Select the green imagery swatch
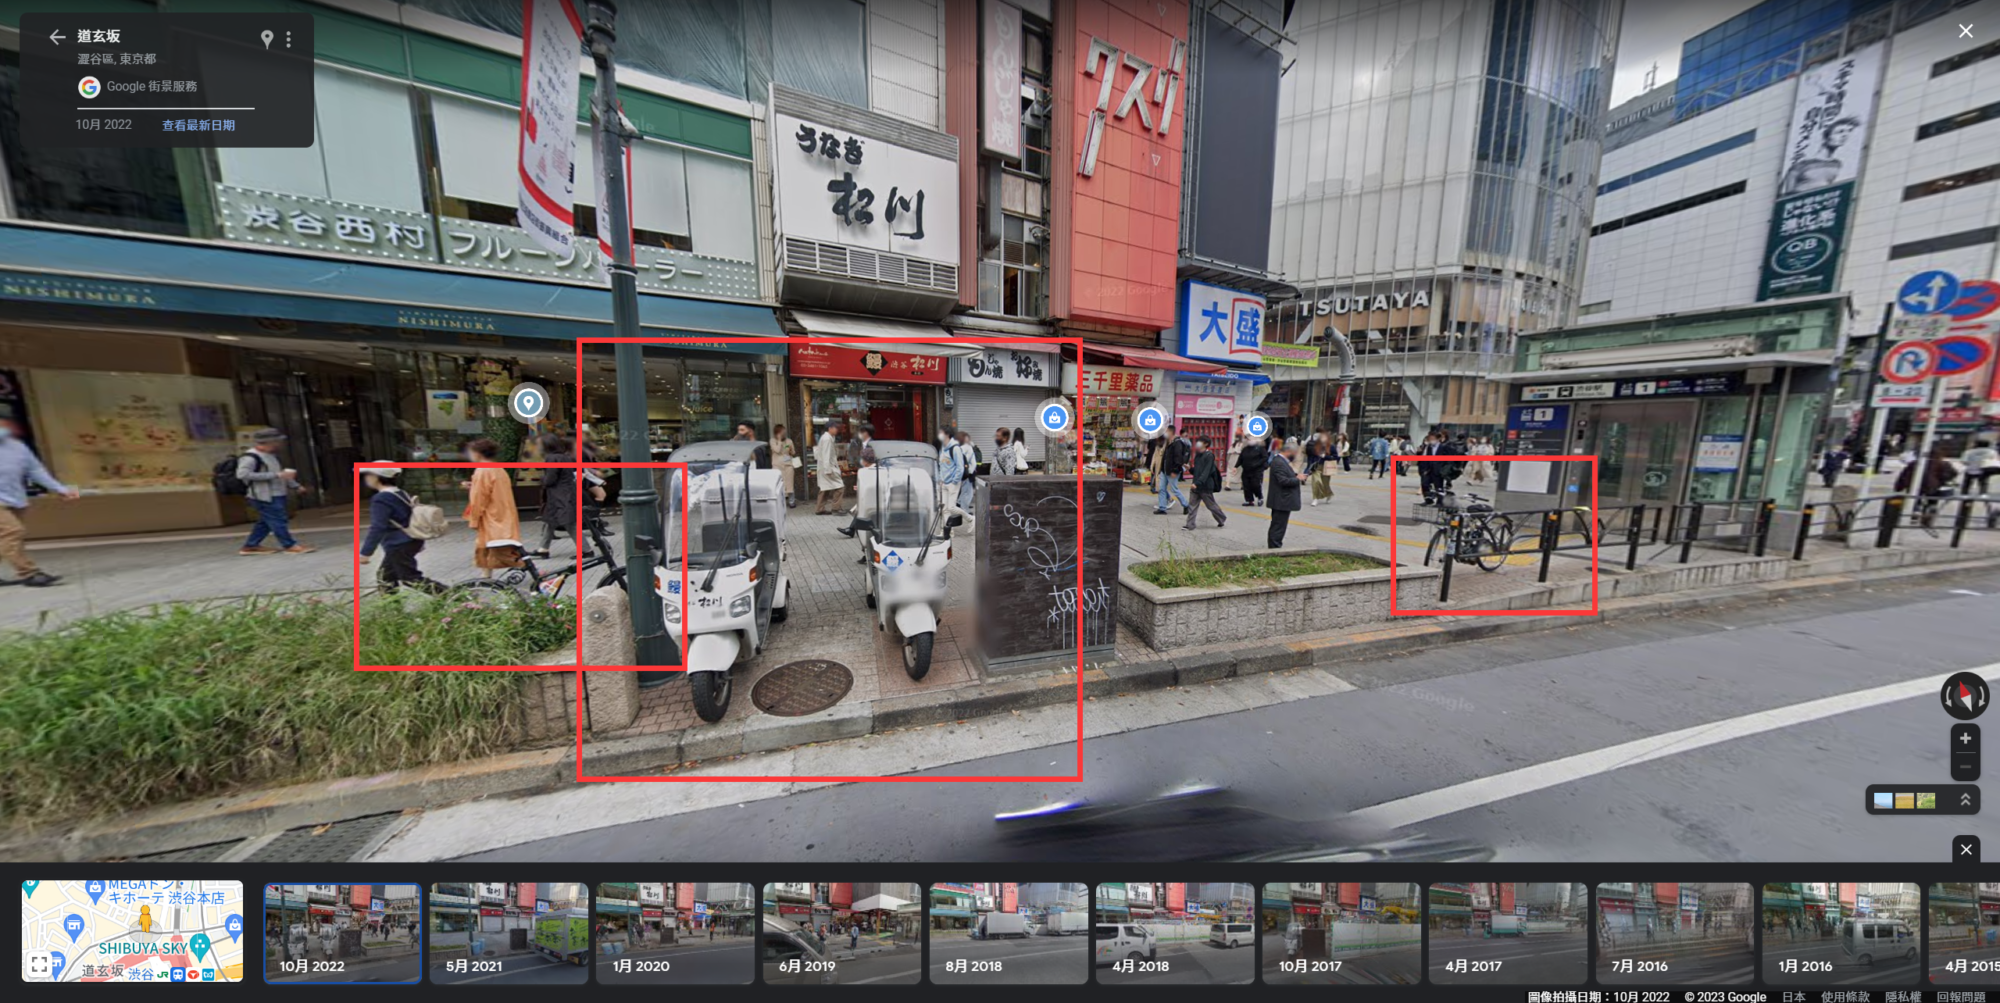 (1926, 800)
